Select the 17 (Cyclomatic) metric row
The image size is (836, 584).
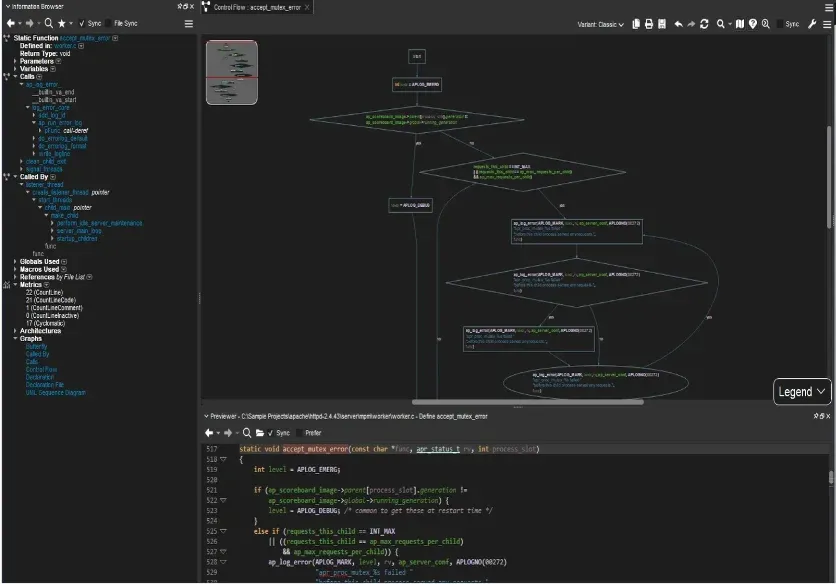(45, 323)
